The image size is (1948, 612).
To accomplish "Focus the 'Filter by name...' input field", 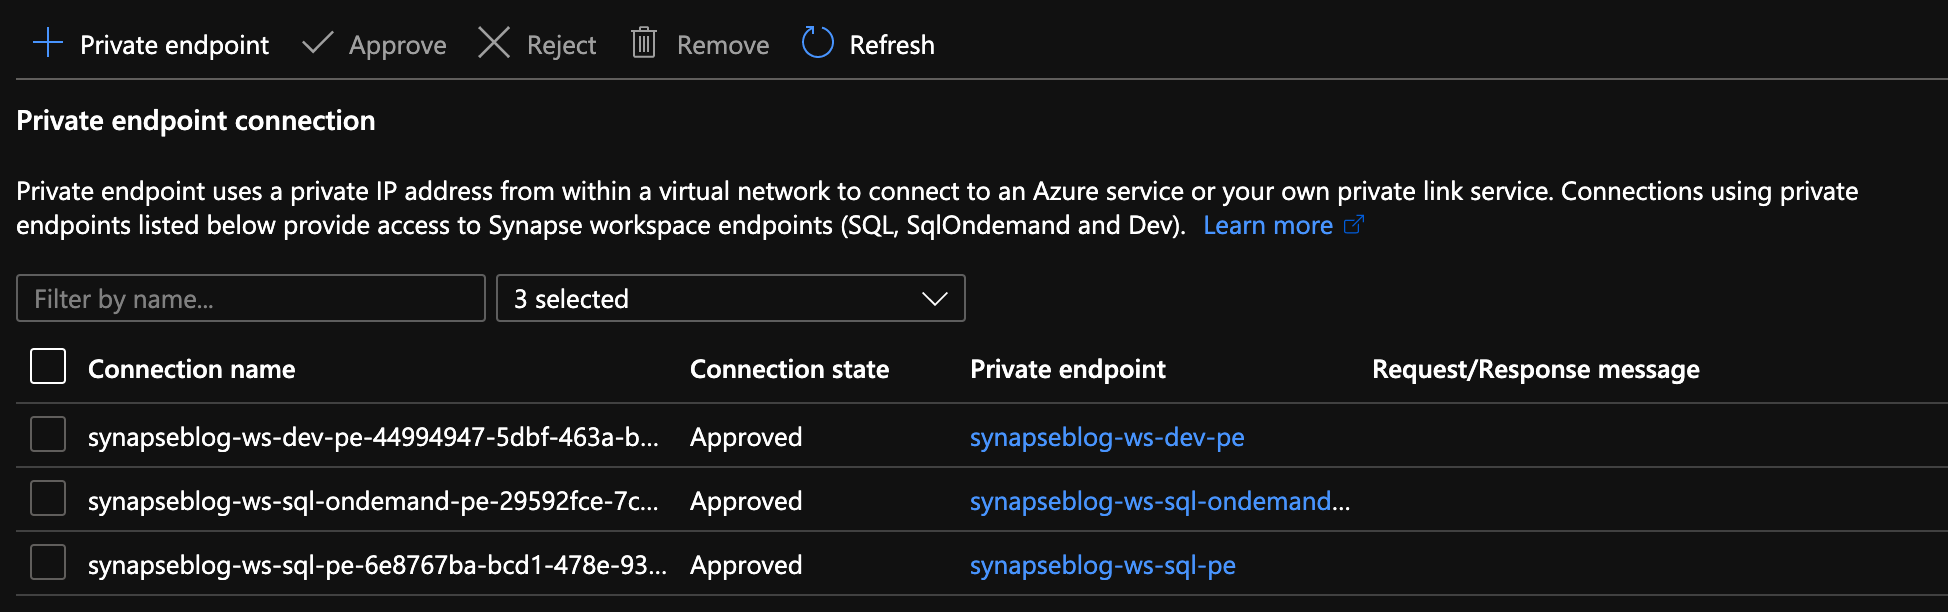I will 251,298.
